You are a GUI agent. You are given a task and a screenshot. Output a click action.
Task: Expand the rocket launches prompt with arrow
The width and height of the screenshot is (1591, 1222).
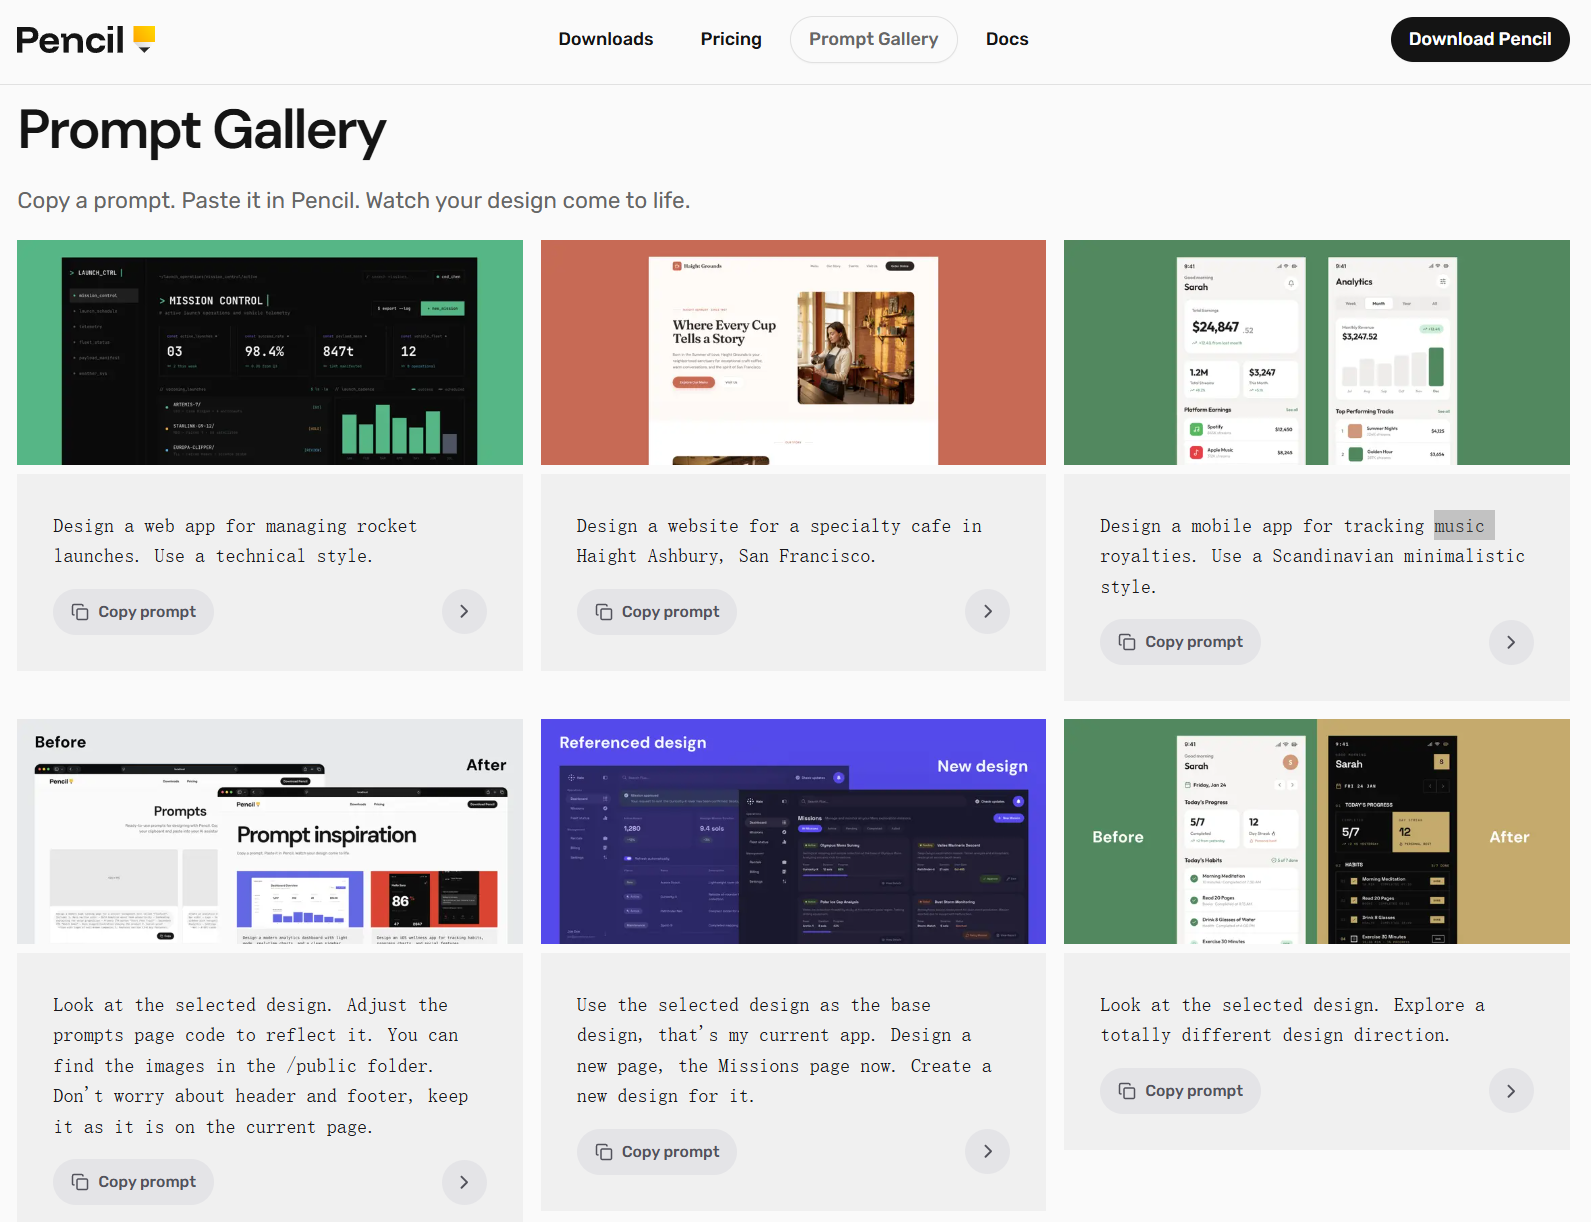click(x=464, y=612)
